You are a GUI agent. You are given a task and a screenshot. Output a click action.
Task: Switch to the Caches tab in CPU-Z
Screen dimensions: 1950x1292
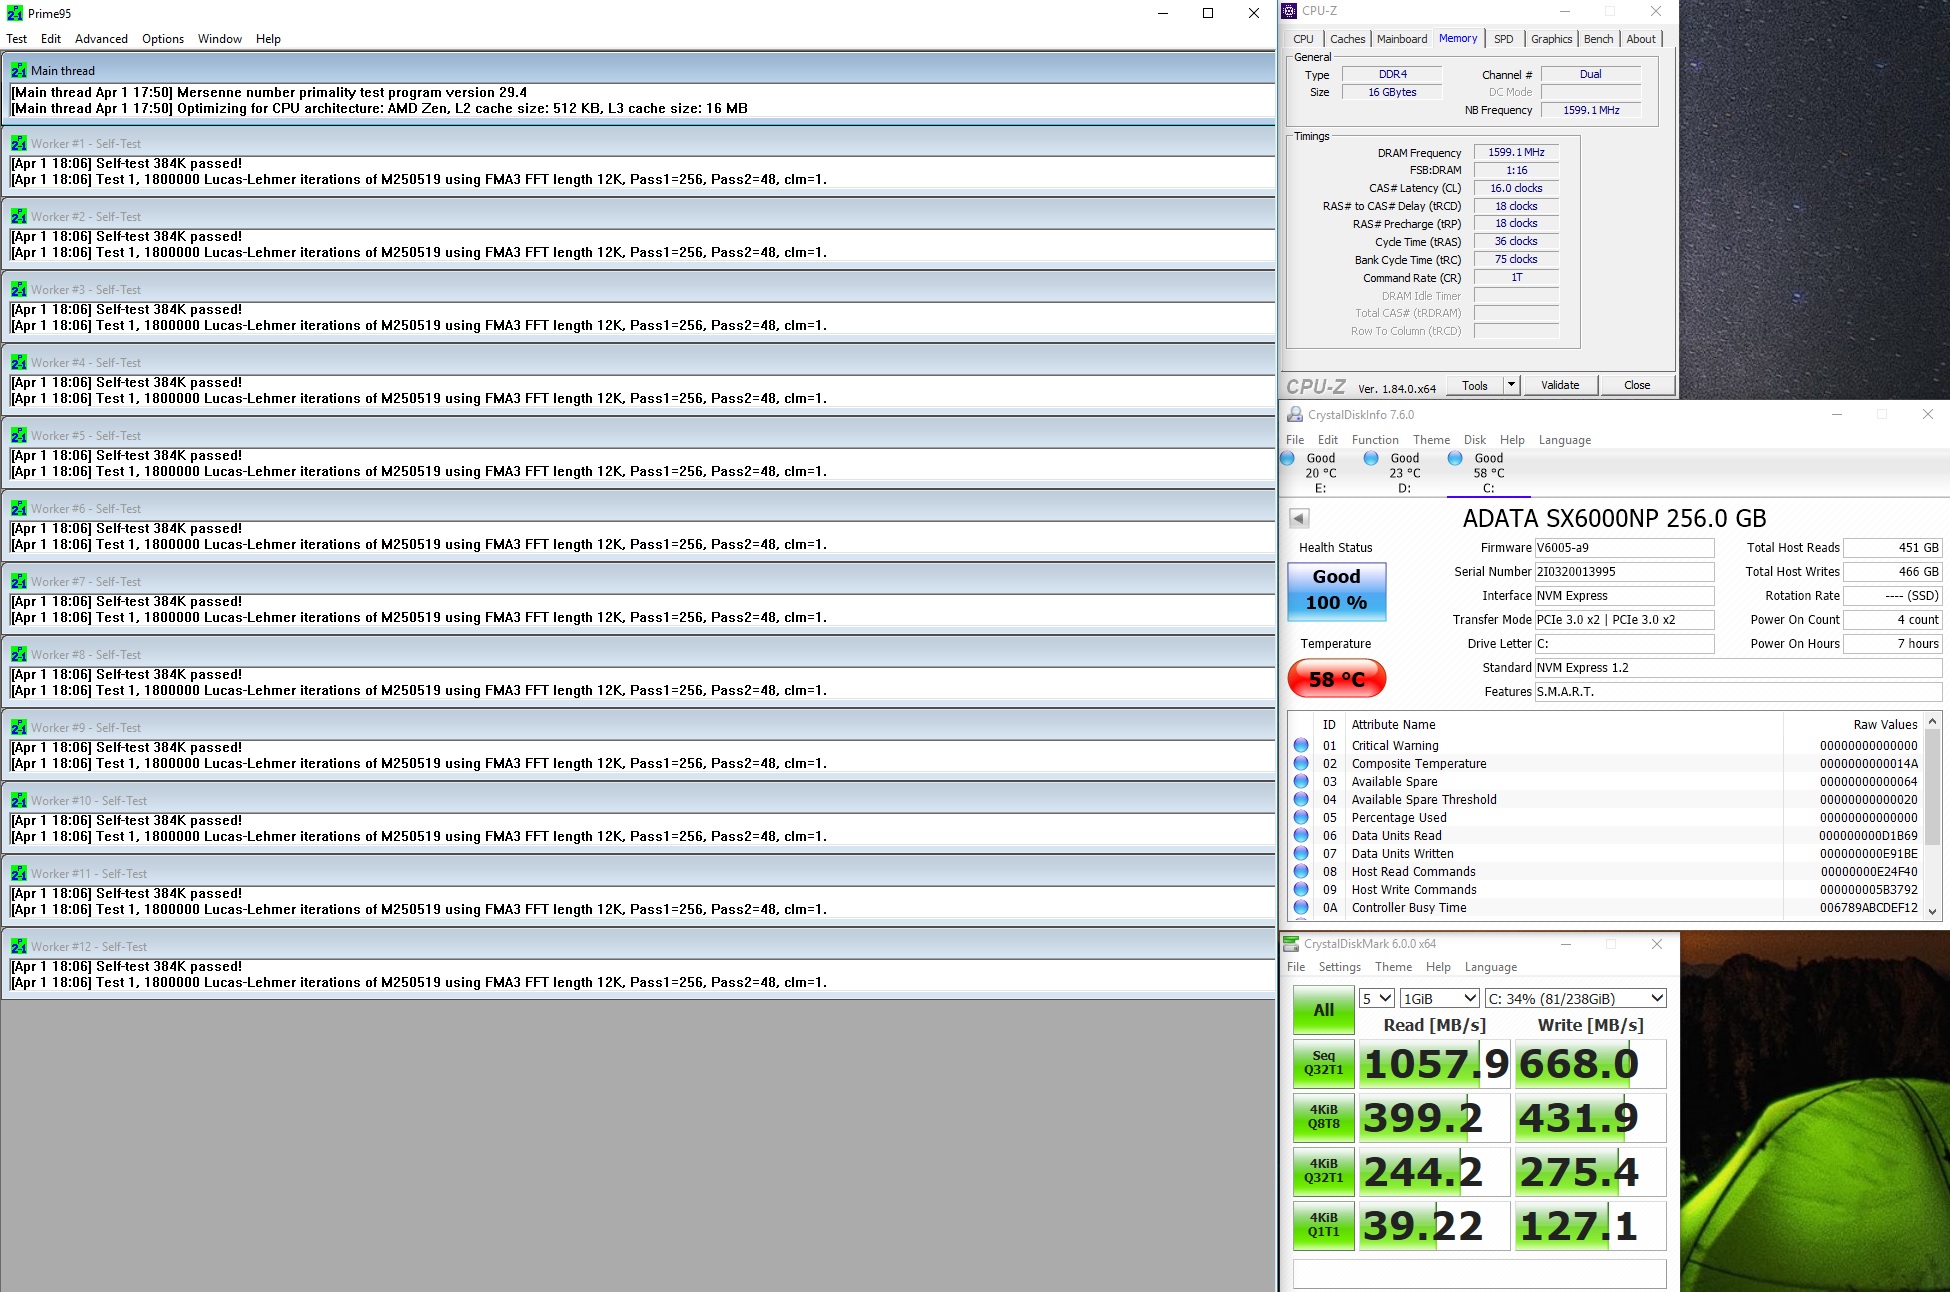tap(1347, 39)
